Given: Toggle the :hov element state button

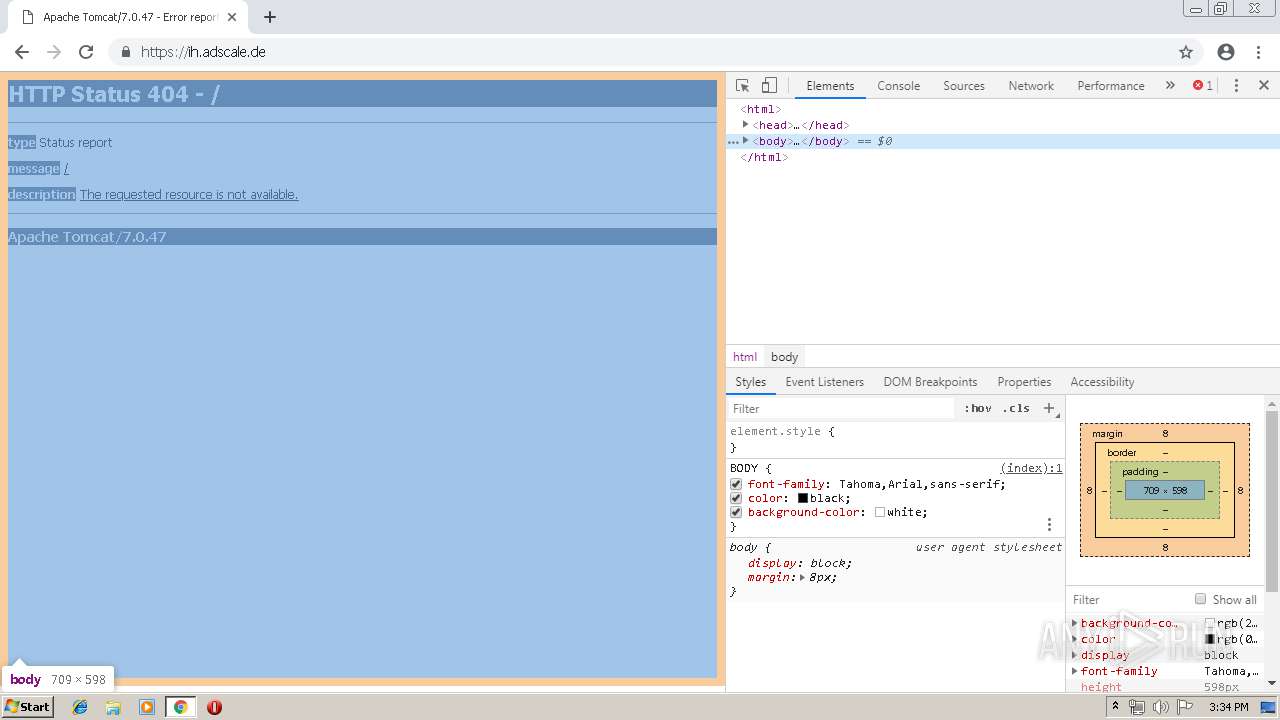Looking at the screenshot, I should point(978,408).
